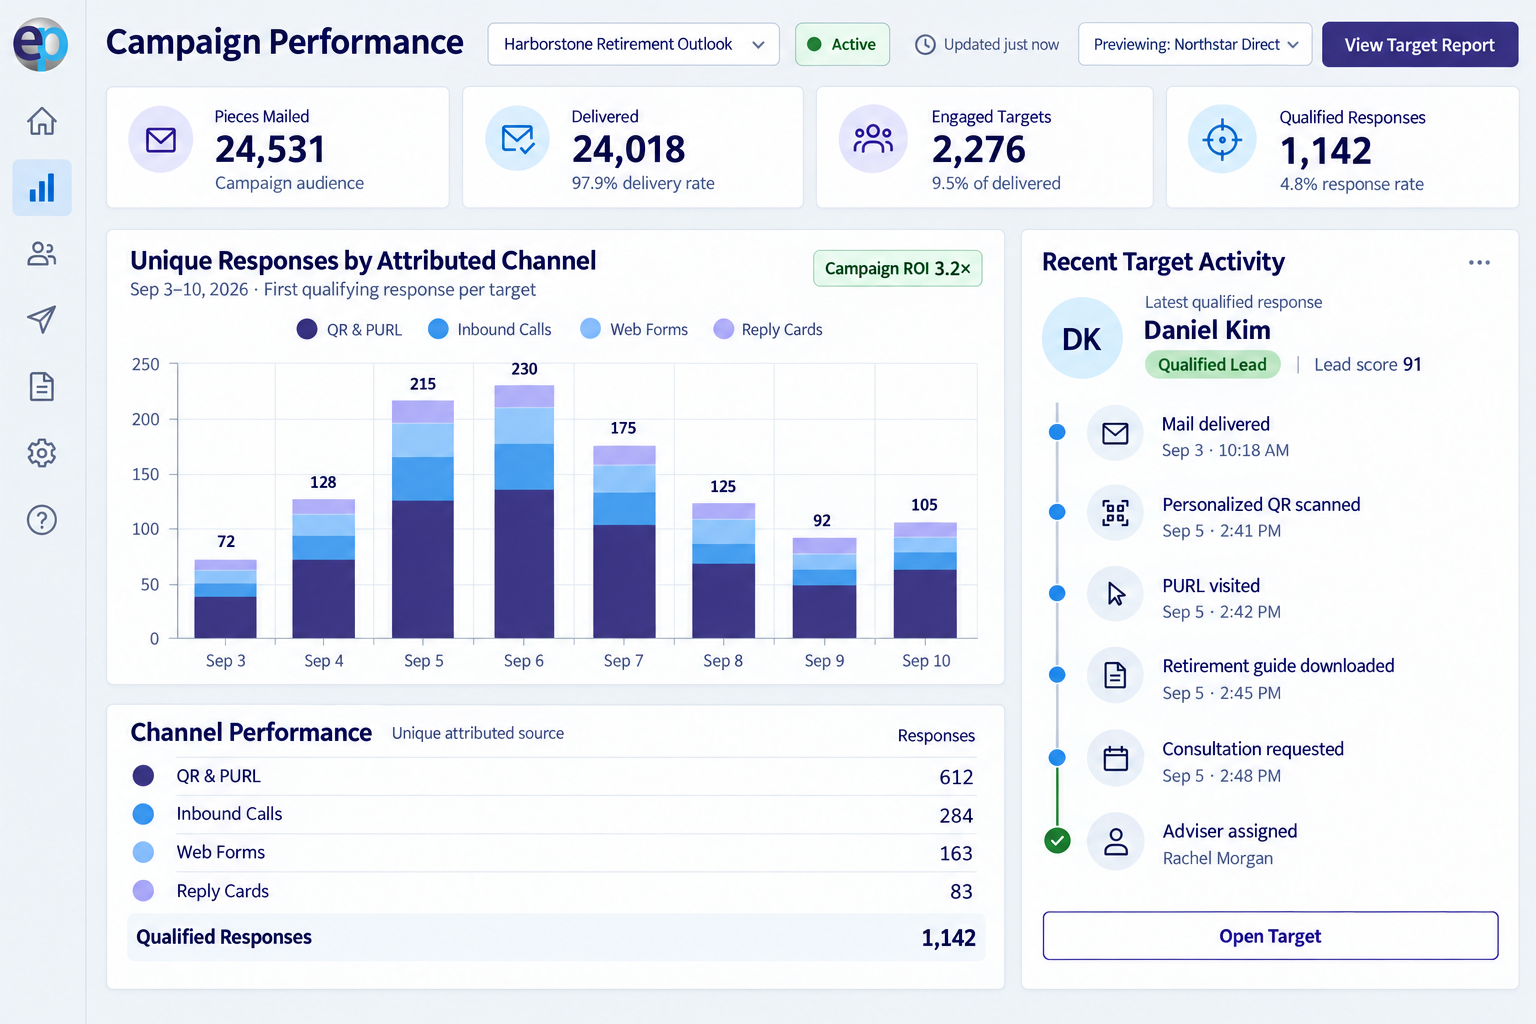Open the Previewing: Northstar Direct dropdown
This screenshot has width=1536, height=1024.
coord(1195,45)
